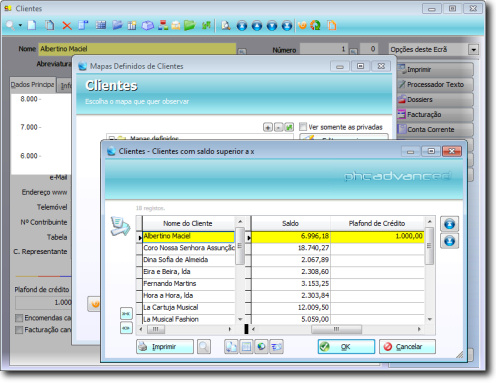Click the Número field showing 1
This screenshot has height=383, width=496.
tap(324, 49)
